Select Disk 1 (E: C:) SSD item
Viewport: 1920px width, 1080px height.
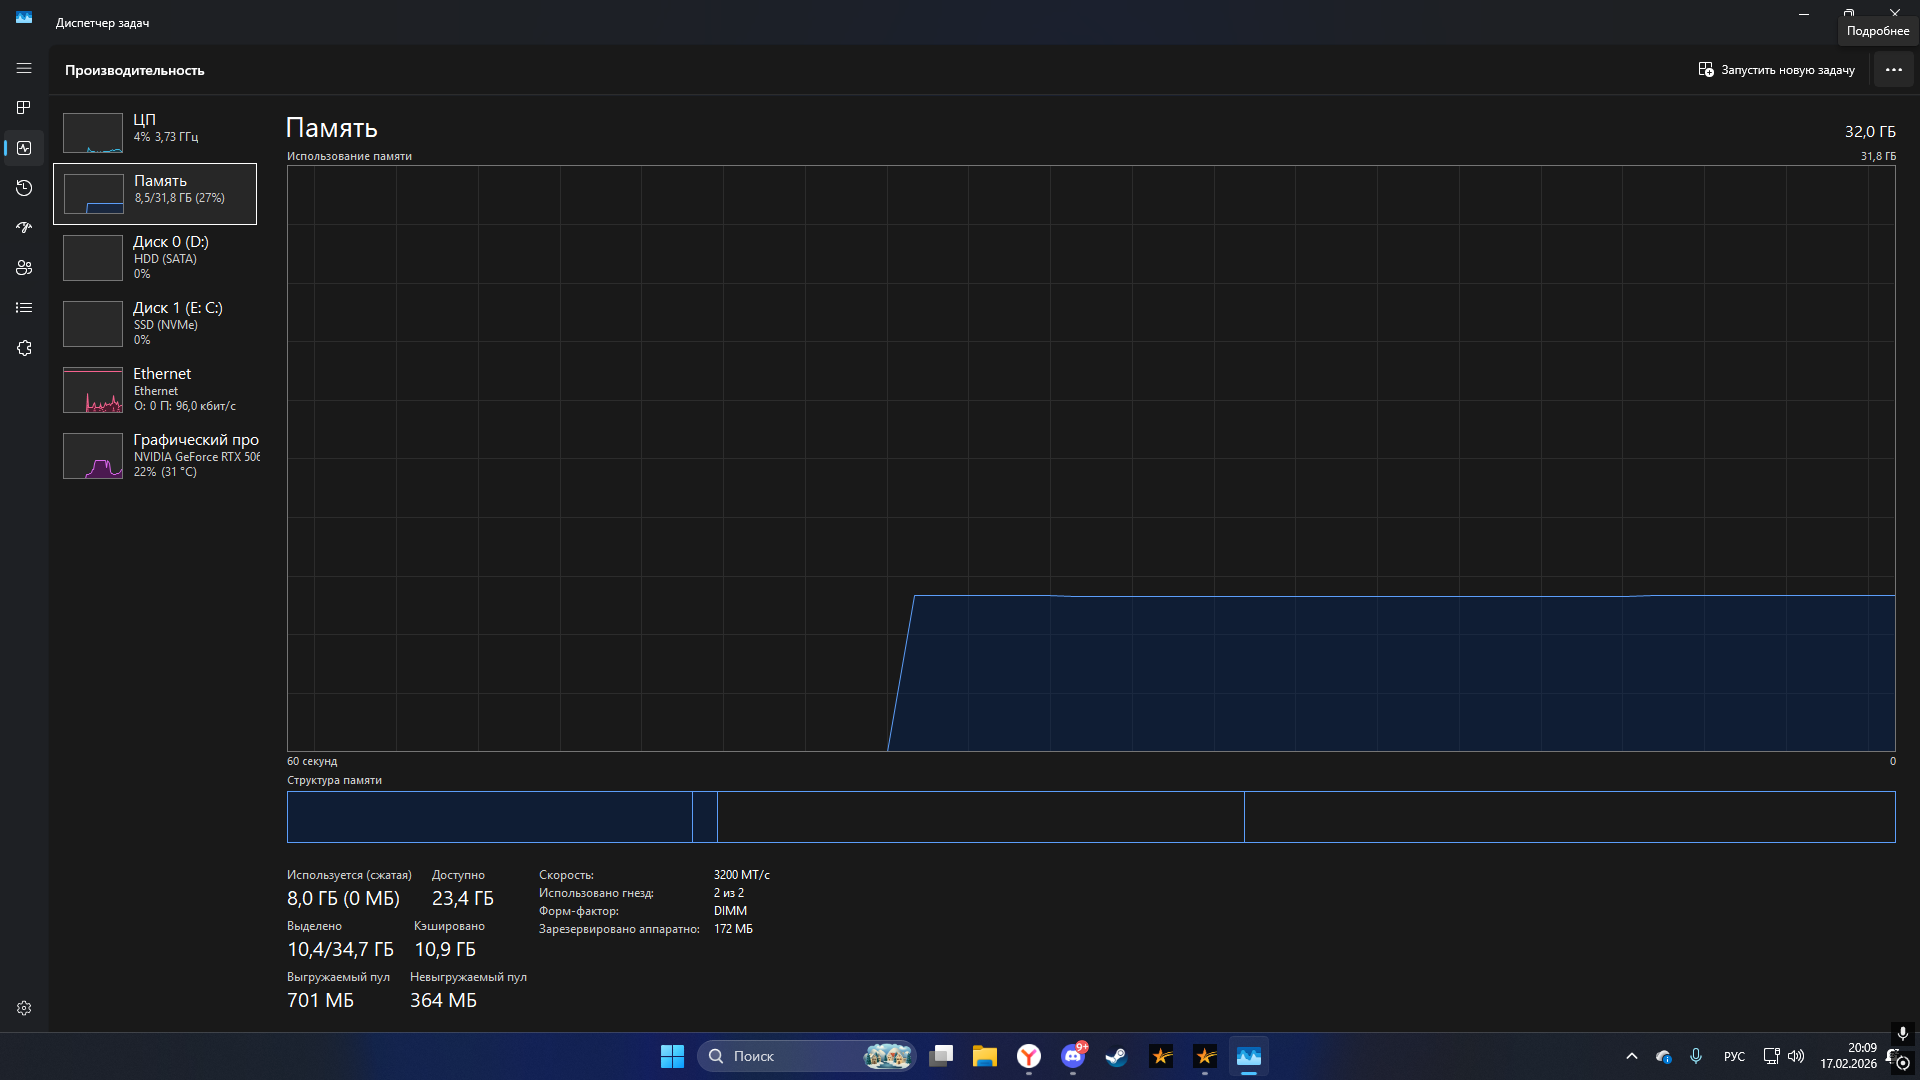(155, 323)
